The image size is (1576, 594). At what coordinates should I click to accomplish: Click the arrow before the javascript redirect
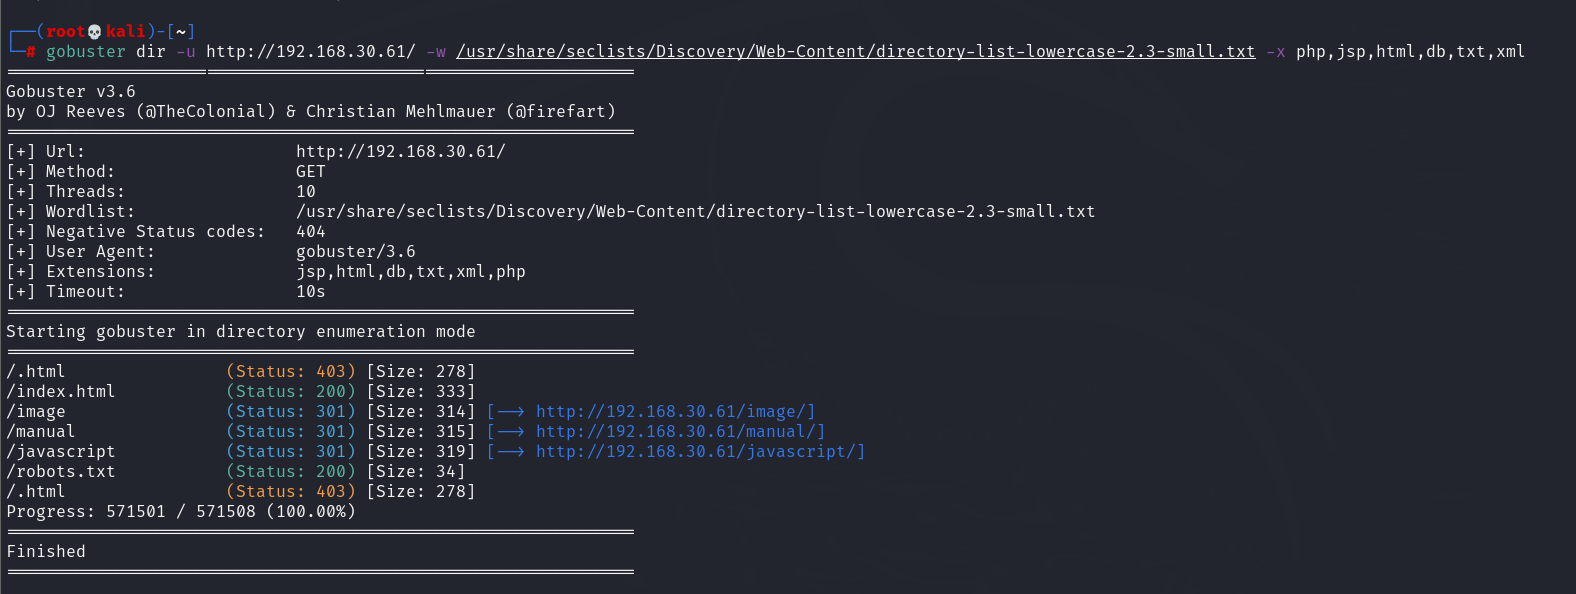click(511, 451)
